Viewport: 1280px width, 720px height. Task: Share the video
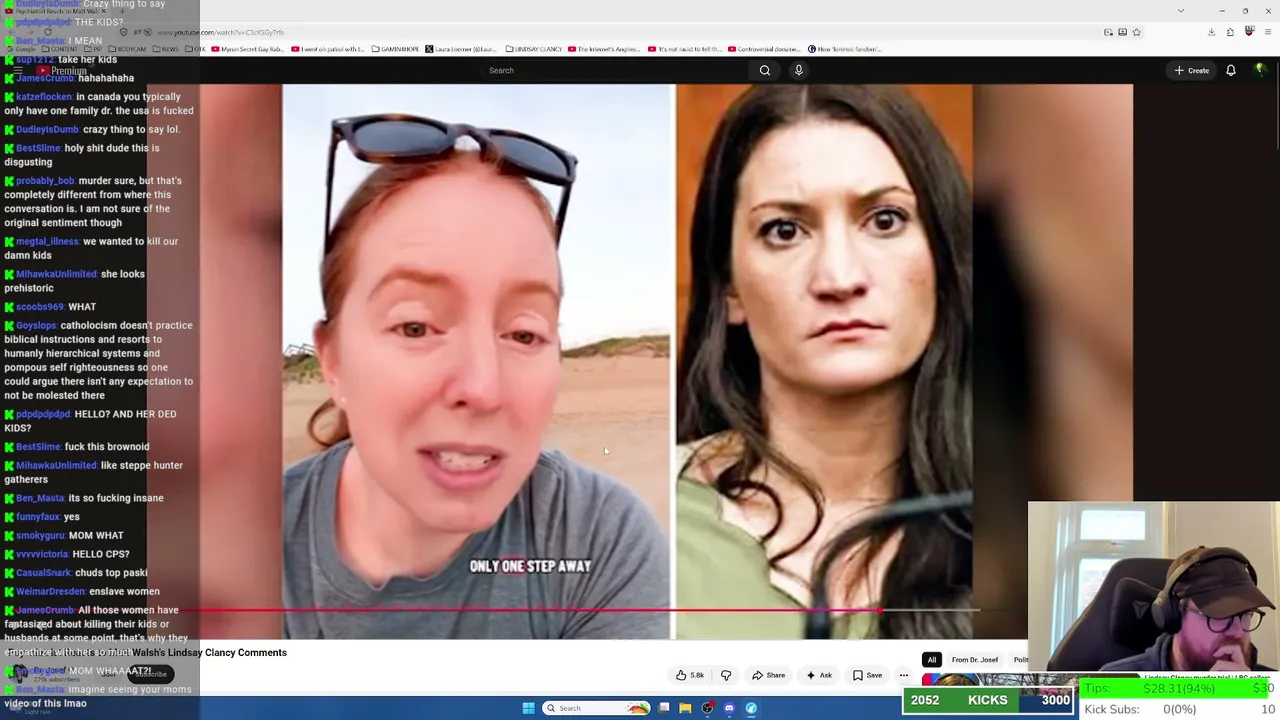click(769, 675)
